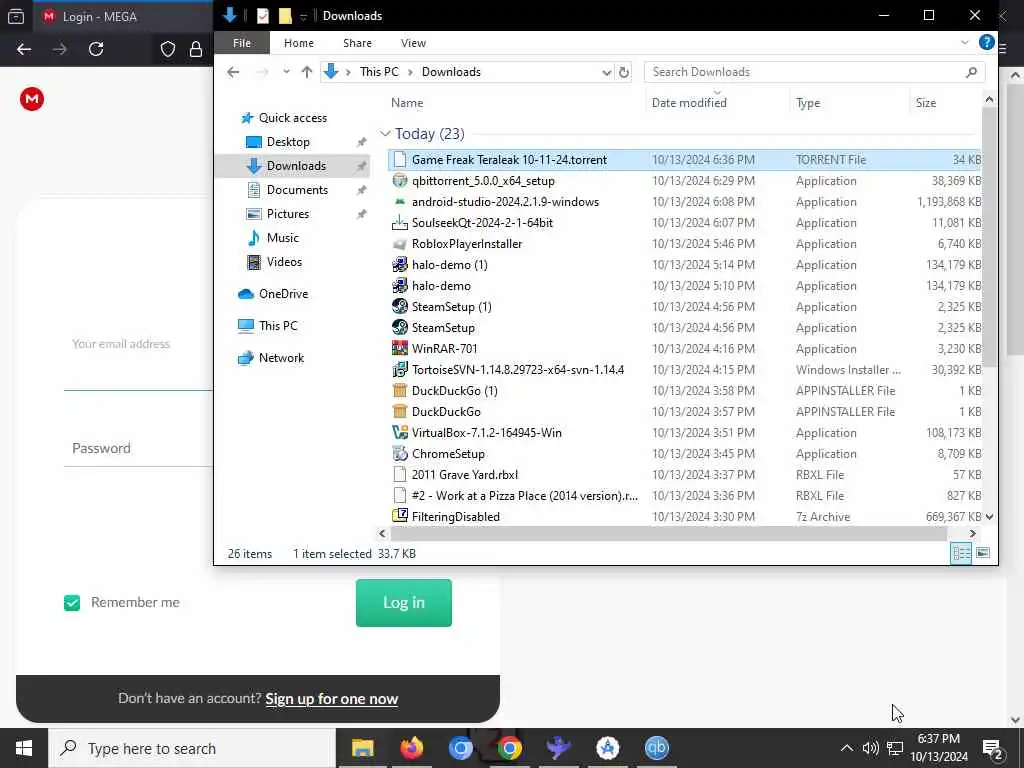
Task: Open Firefox from the taskbar
Action: [411, 748]
